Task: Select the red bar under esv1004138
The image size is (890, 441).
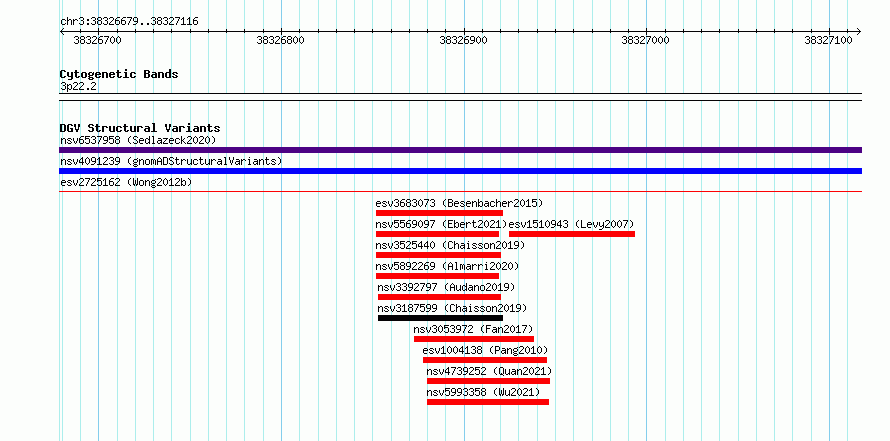Action: click(485, 360)
